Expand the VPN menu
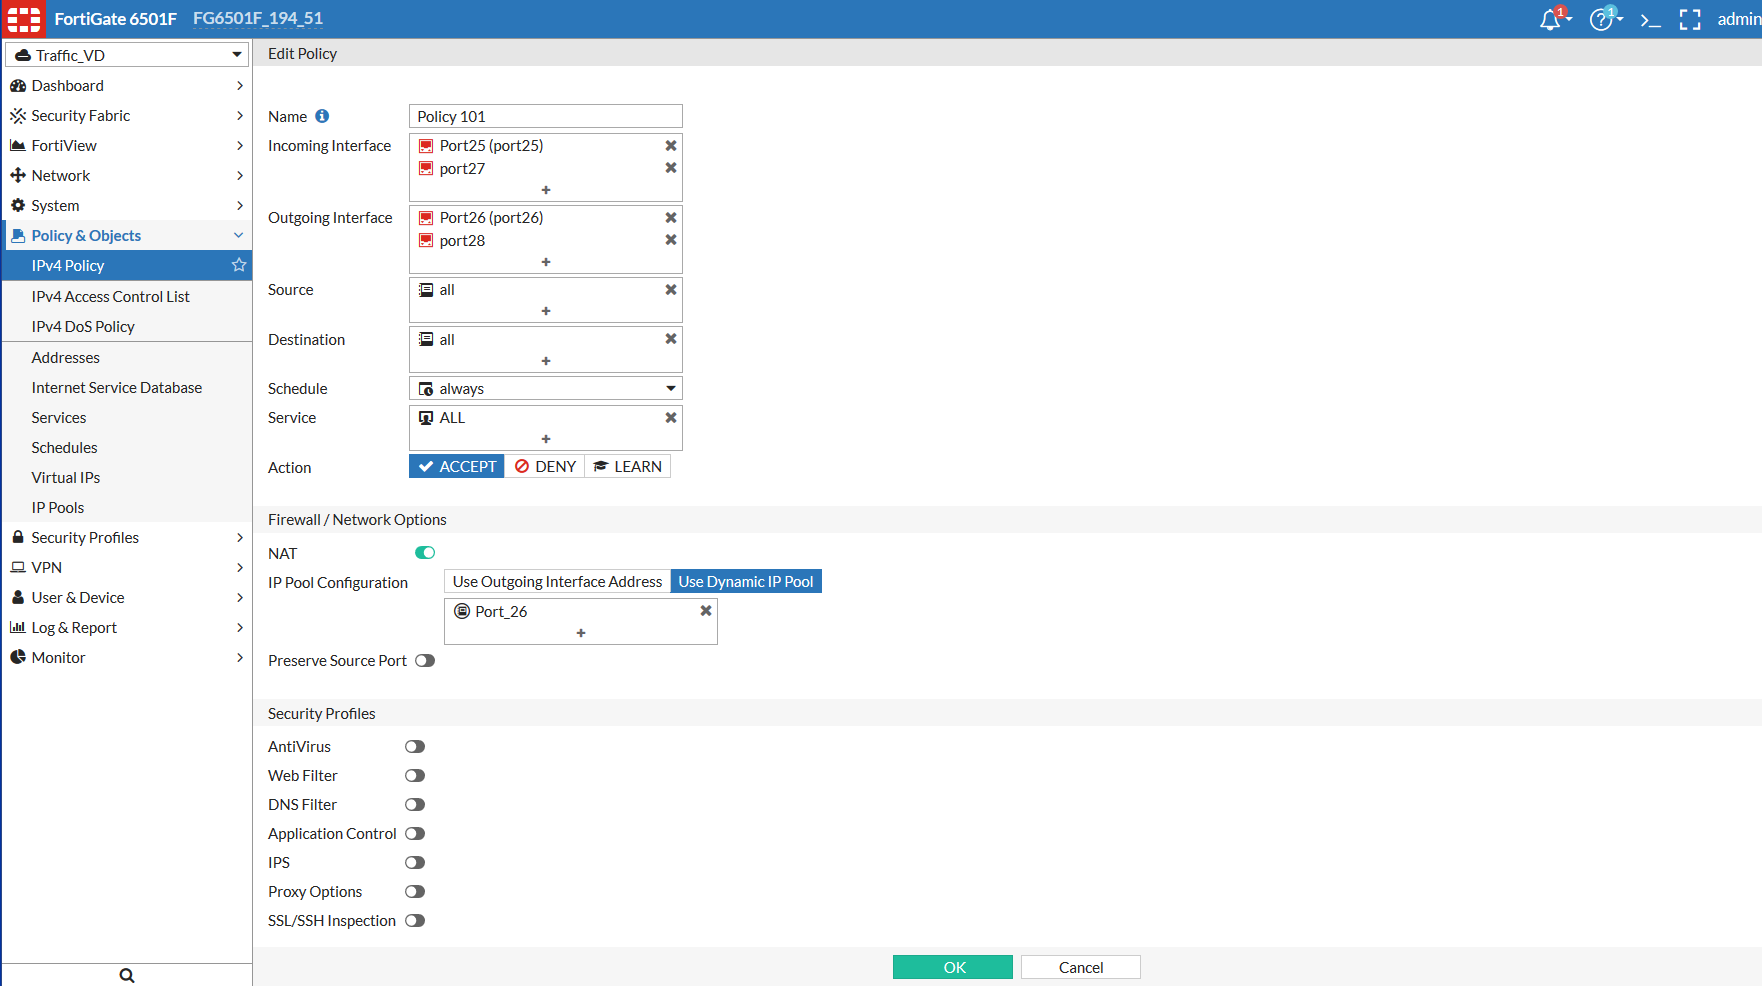Image resolution: width=1762 pixels, height=986 pixels. click(127, 567)
